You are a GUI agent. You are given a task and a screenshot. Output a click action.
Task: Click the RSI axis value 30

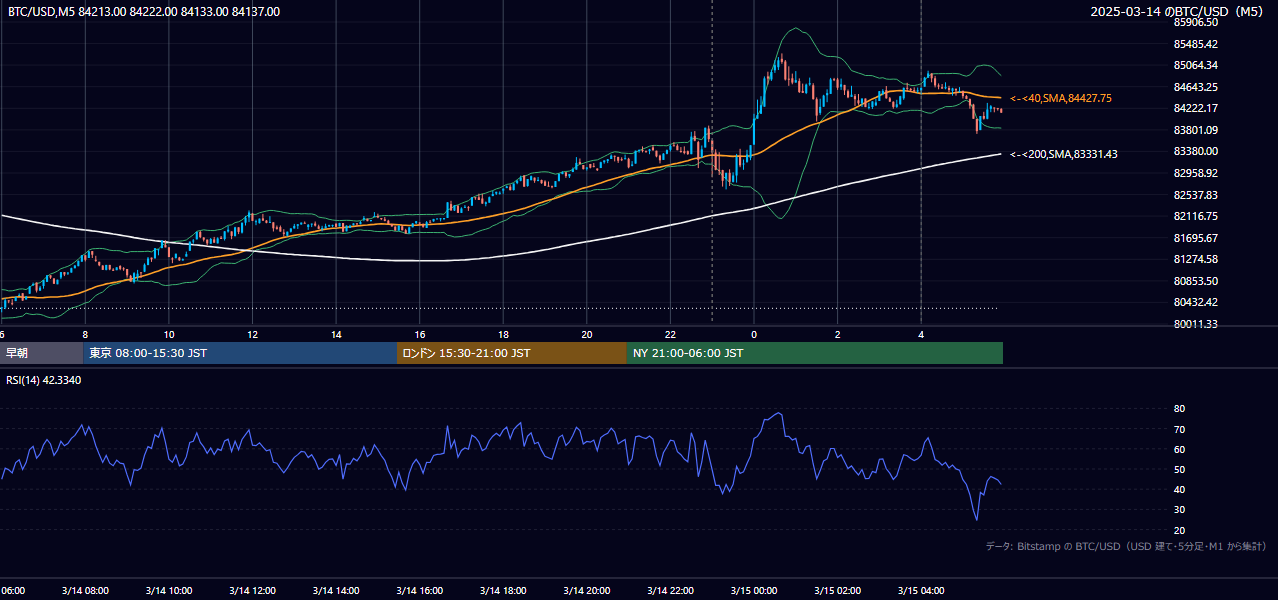(1179, 510)
